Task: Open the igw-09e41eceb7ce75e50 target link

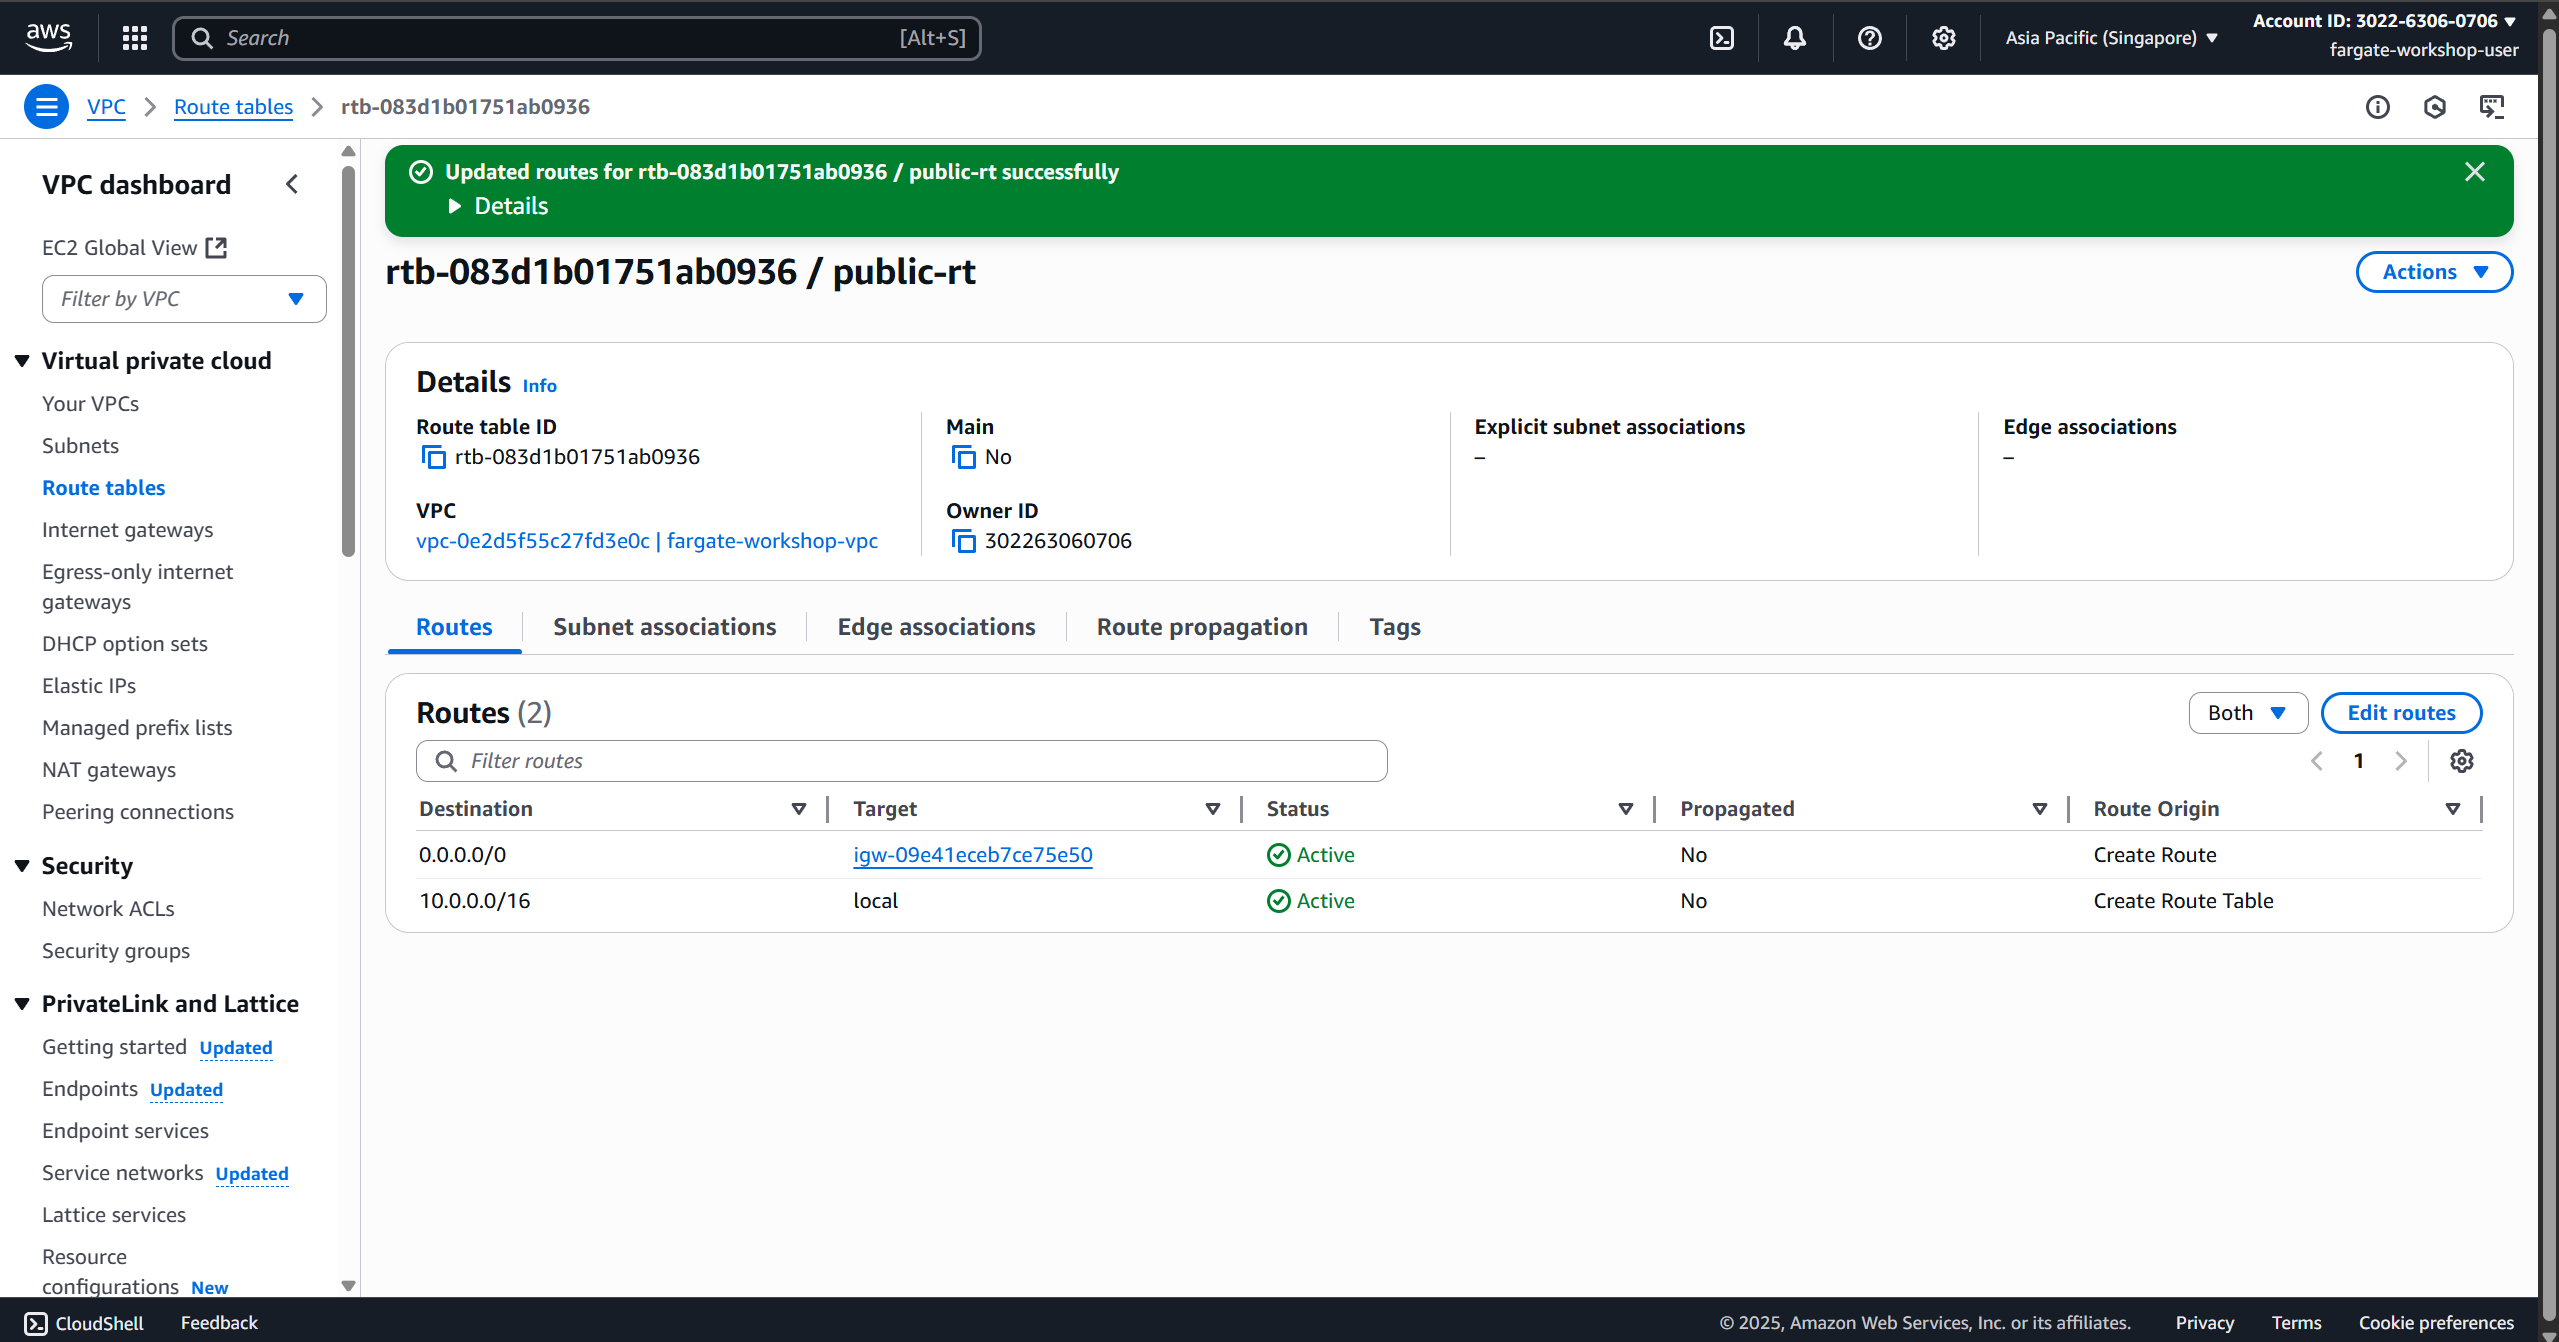Action: point(972,855)
